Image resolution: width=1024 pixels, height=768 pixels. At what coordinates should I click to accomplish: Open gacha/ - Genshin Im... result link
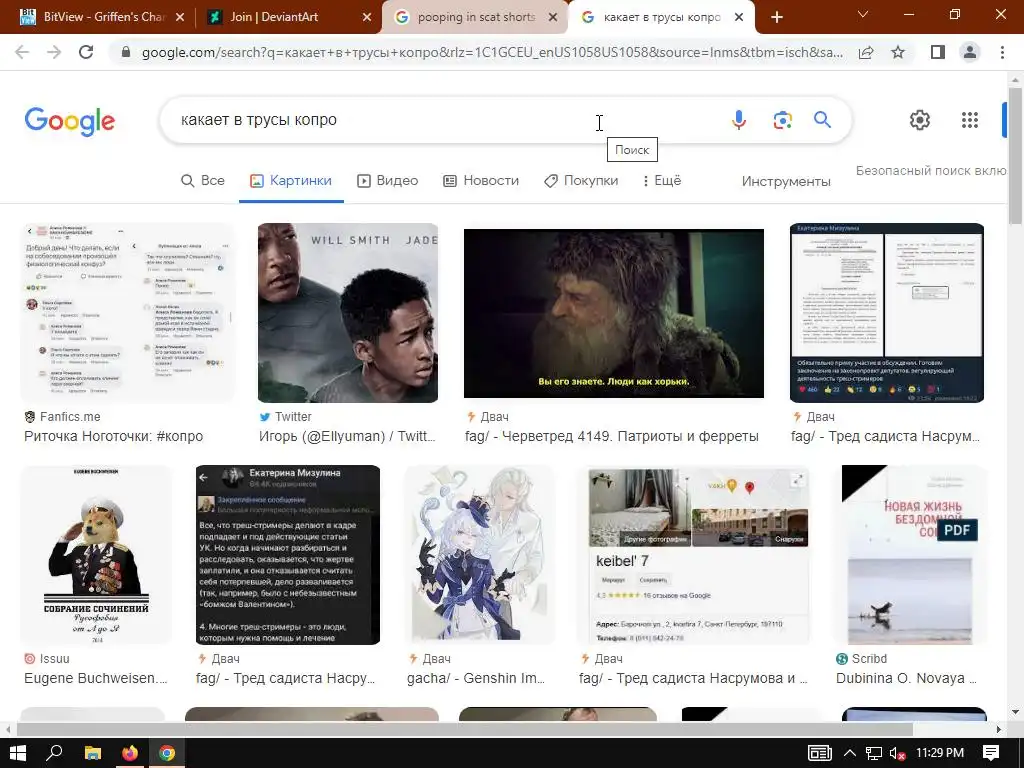(x=475, y=679)
